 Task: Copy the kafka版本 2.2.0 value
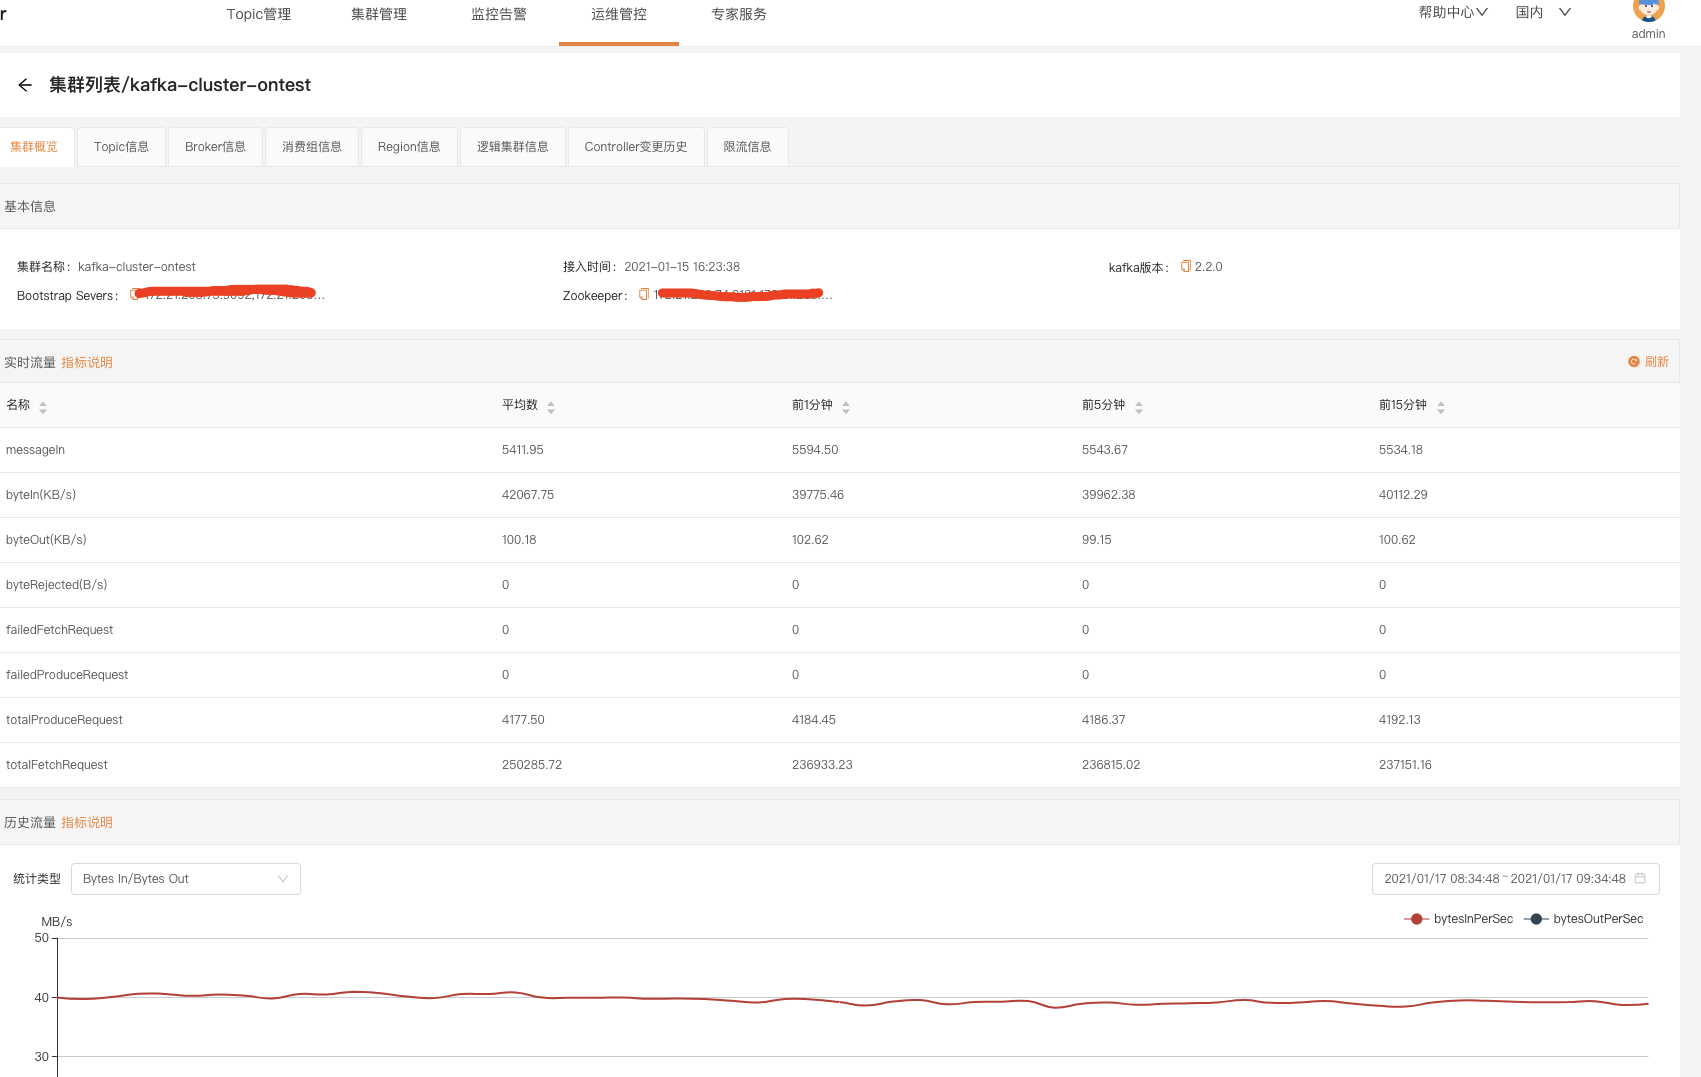pyautogui.click(x=1185, y=267)
